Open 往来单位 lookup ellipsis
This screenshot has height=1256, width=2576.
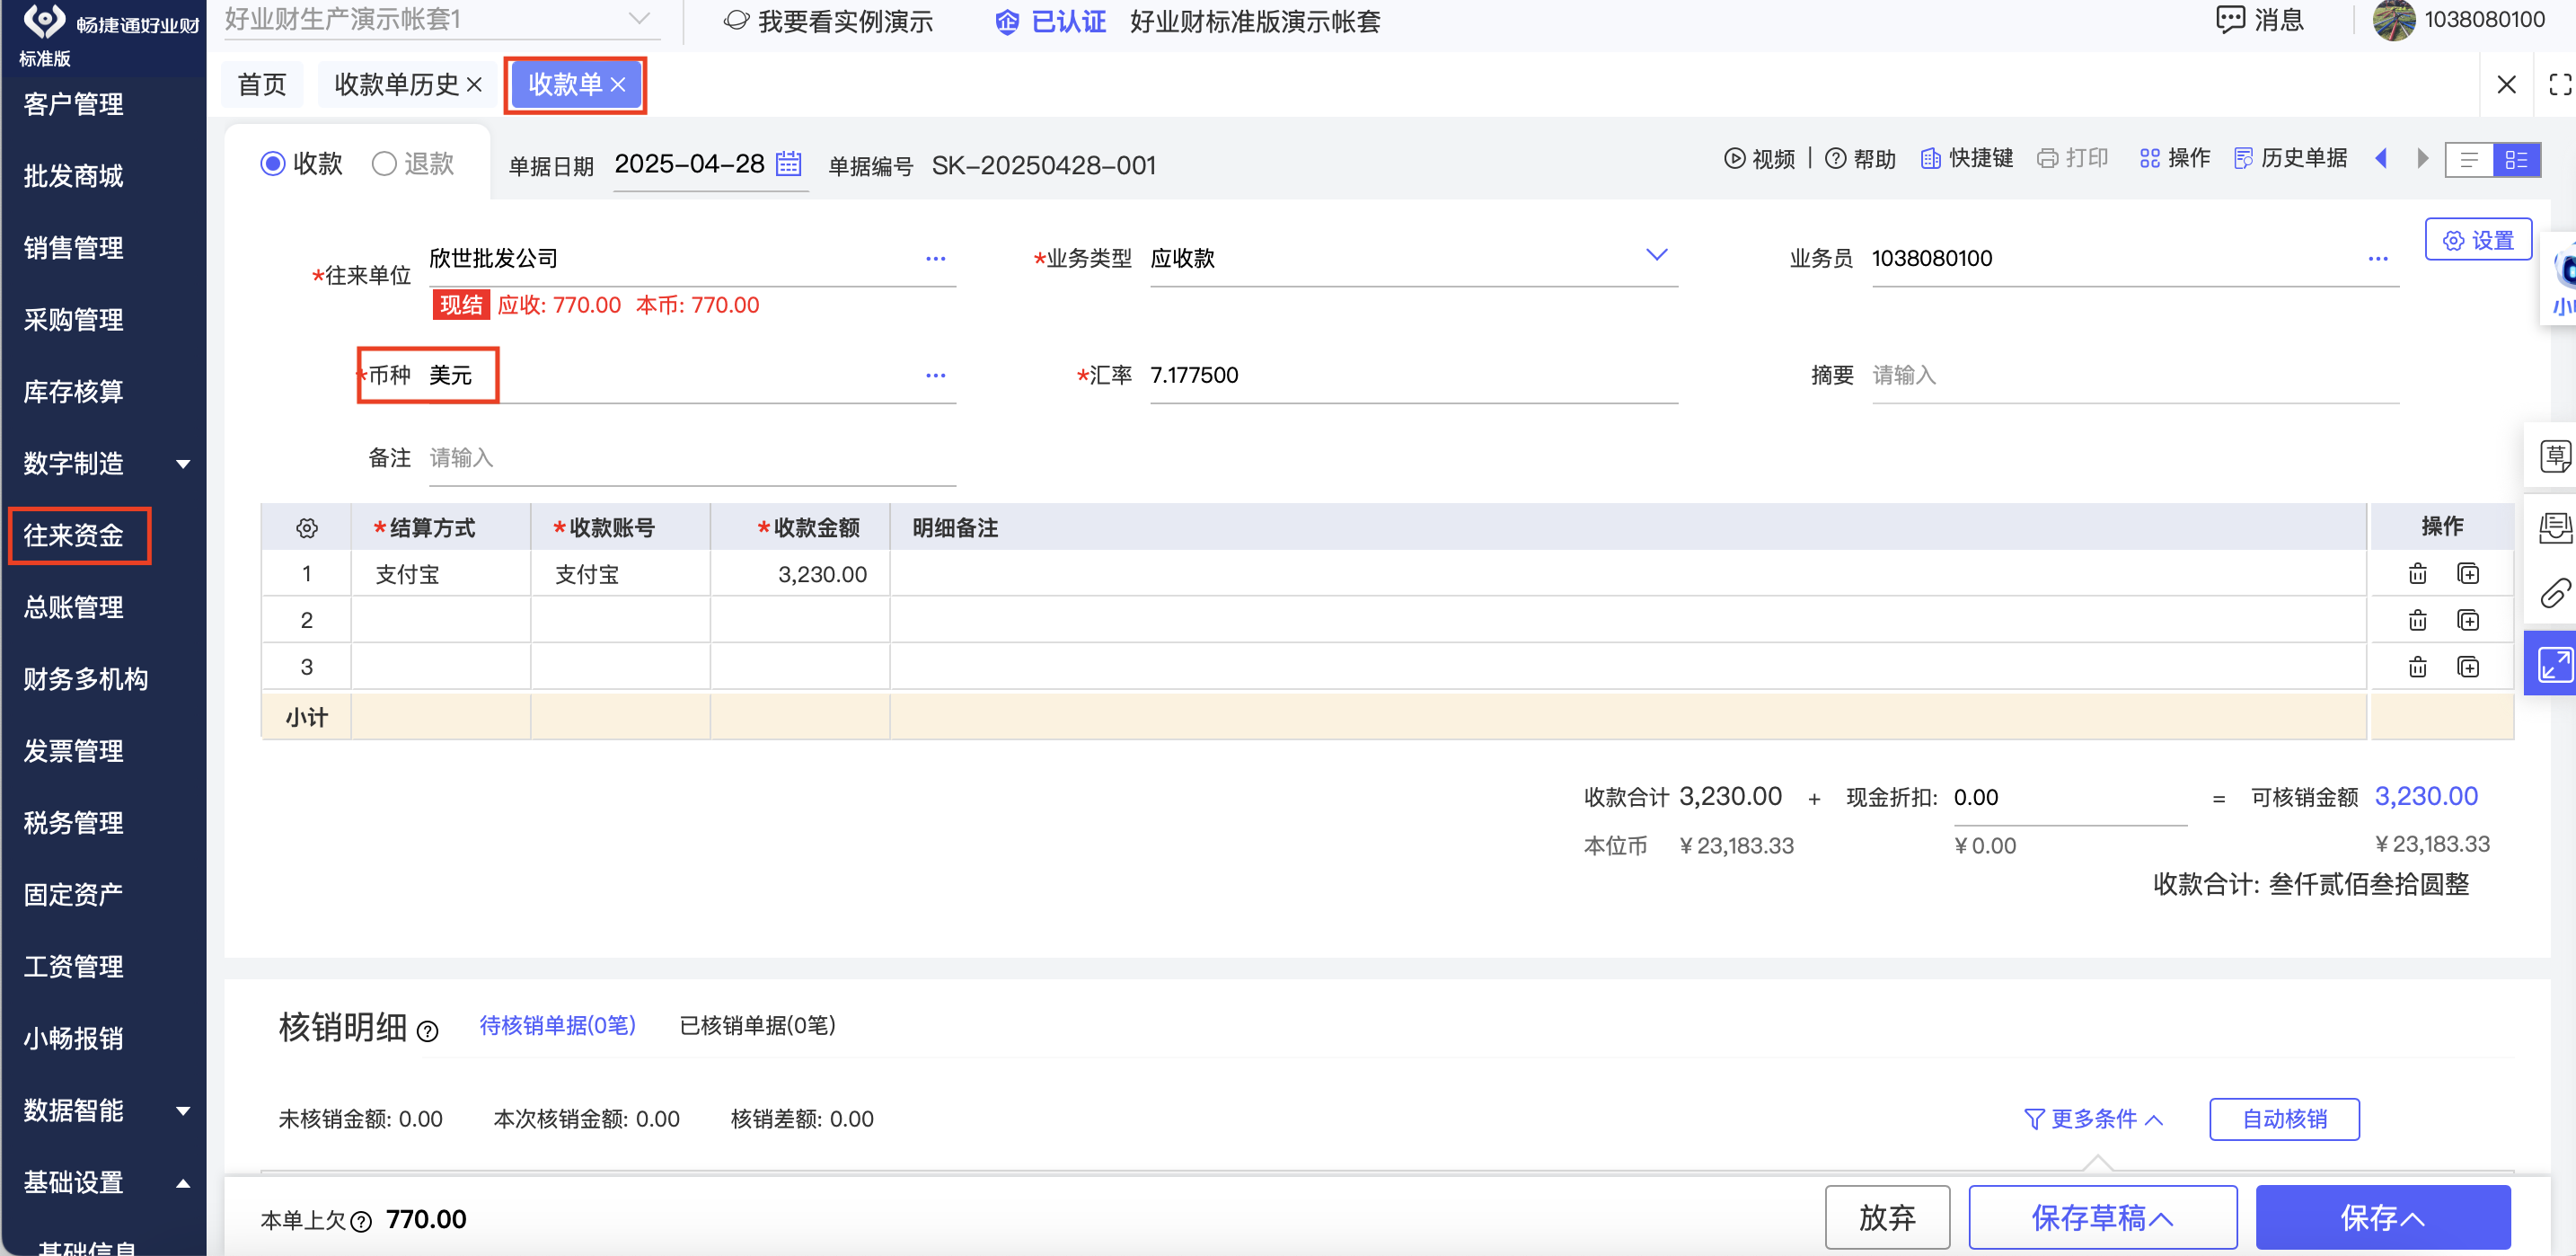pos(935,258)
